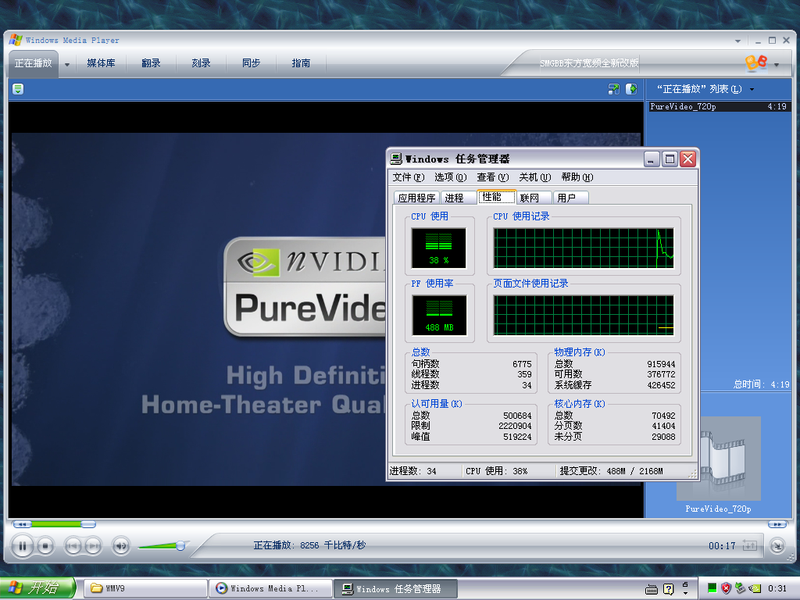800x600 pixels.
Task: Click the 正在播放: 8256 千比特/秒 status text
Action: 310,545
